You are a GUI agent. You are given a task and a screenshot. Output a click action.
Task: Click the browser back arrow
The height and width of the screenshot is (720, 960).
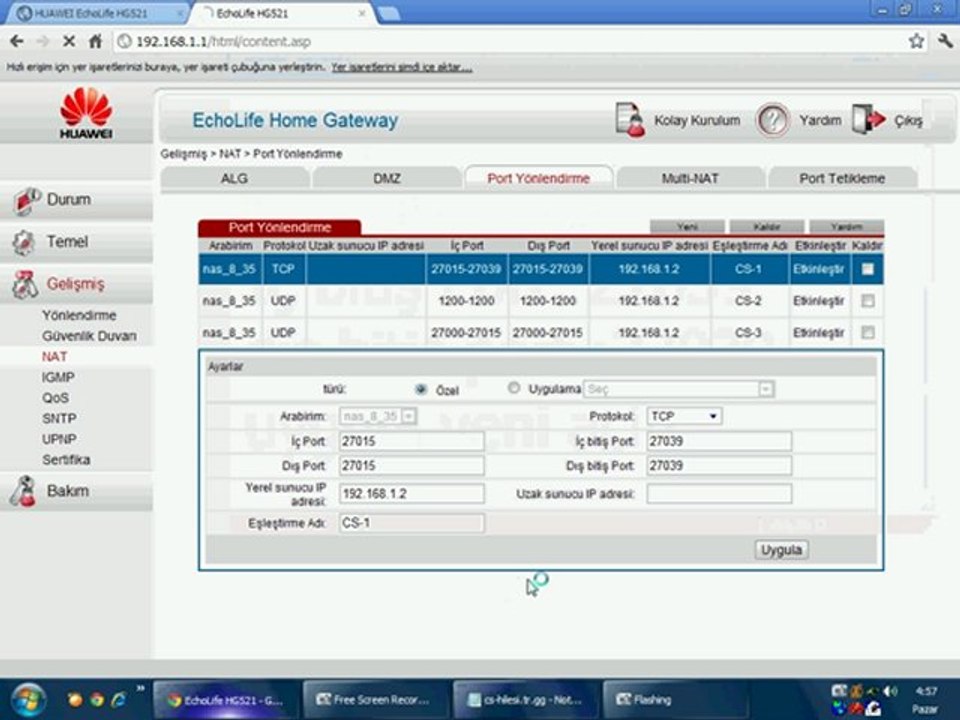pos(17,41)
